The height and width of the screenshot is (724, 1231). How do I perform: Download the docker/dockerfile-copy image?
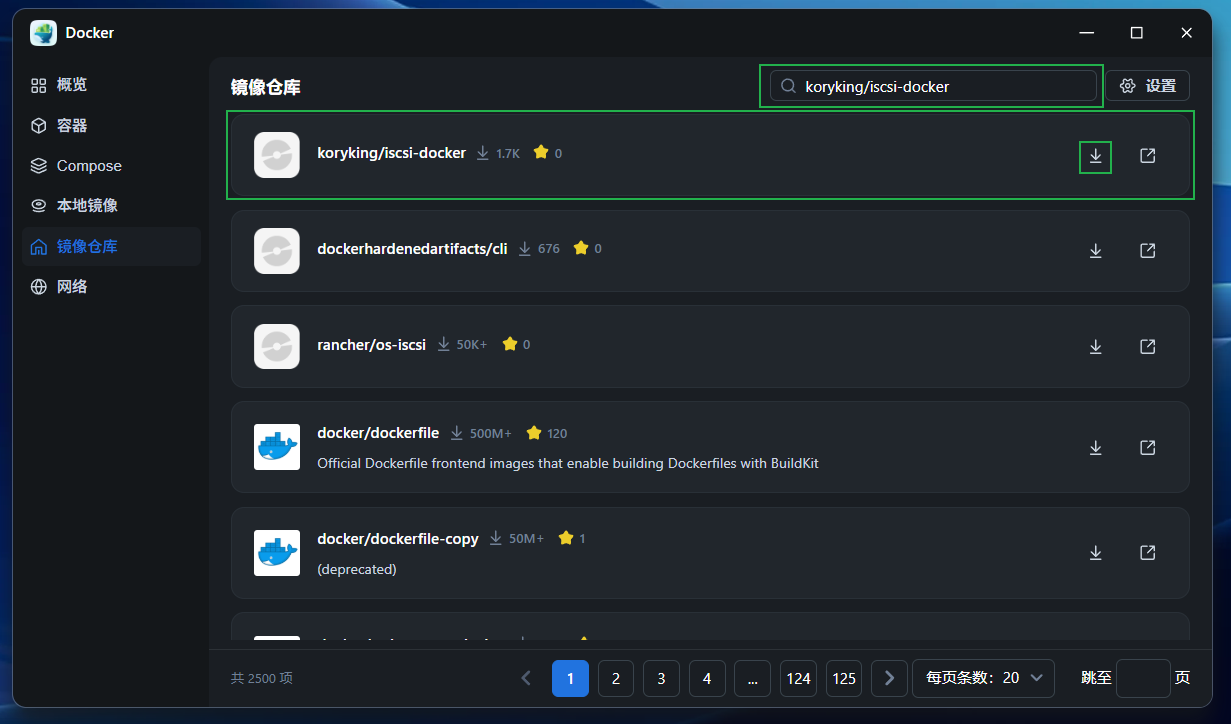[x=1095, y=553]
